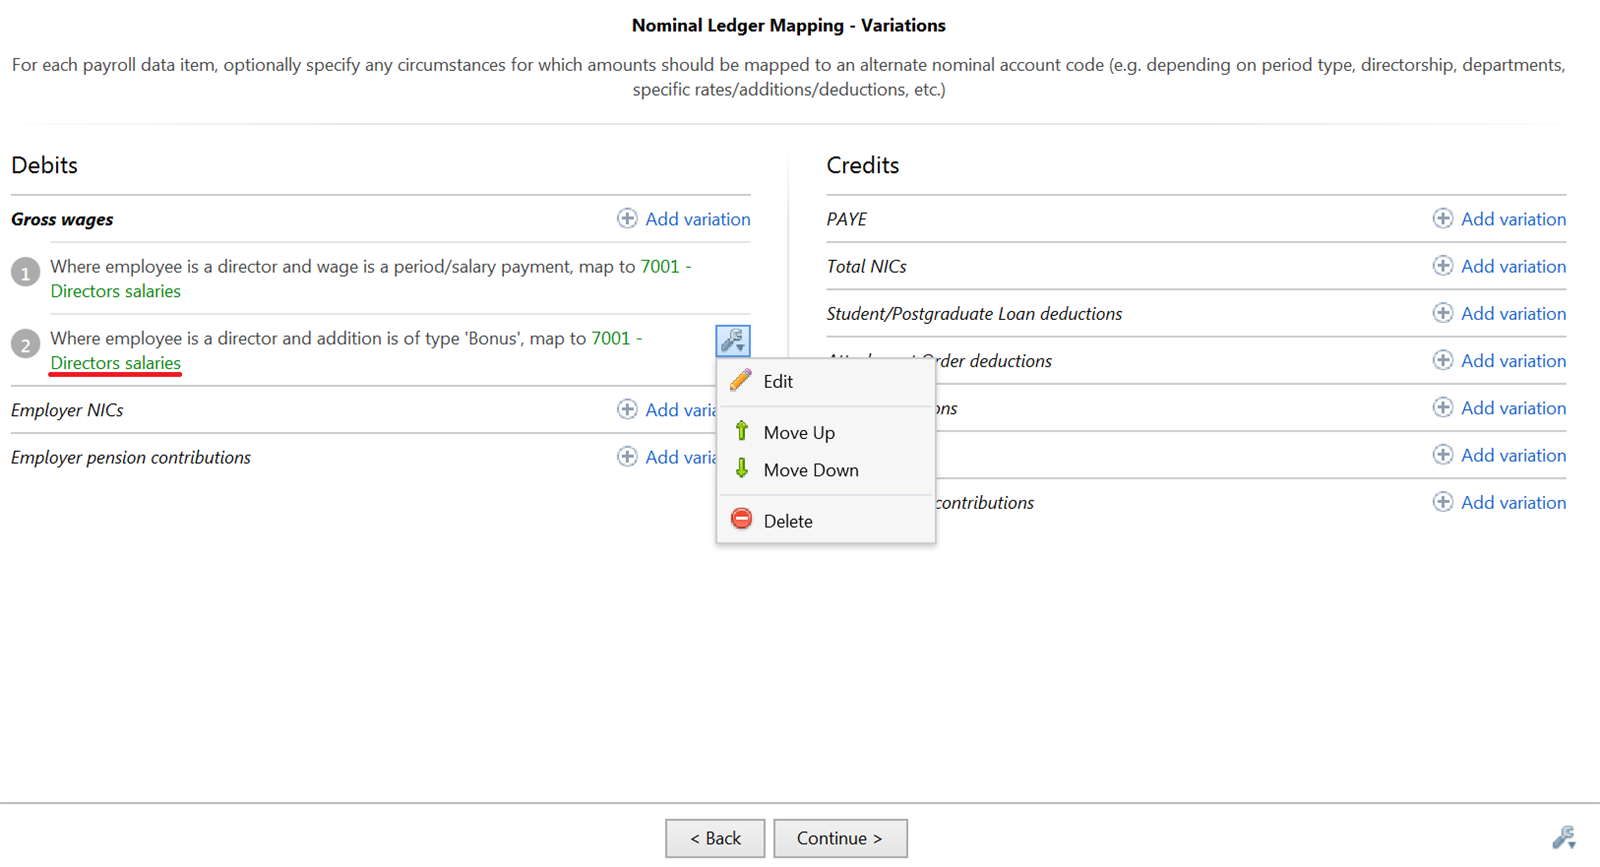1600x867 pixels.
Task: Click plus icon in Total NICs row
Action: [x=1443, y=265]
